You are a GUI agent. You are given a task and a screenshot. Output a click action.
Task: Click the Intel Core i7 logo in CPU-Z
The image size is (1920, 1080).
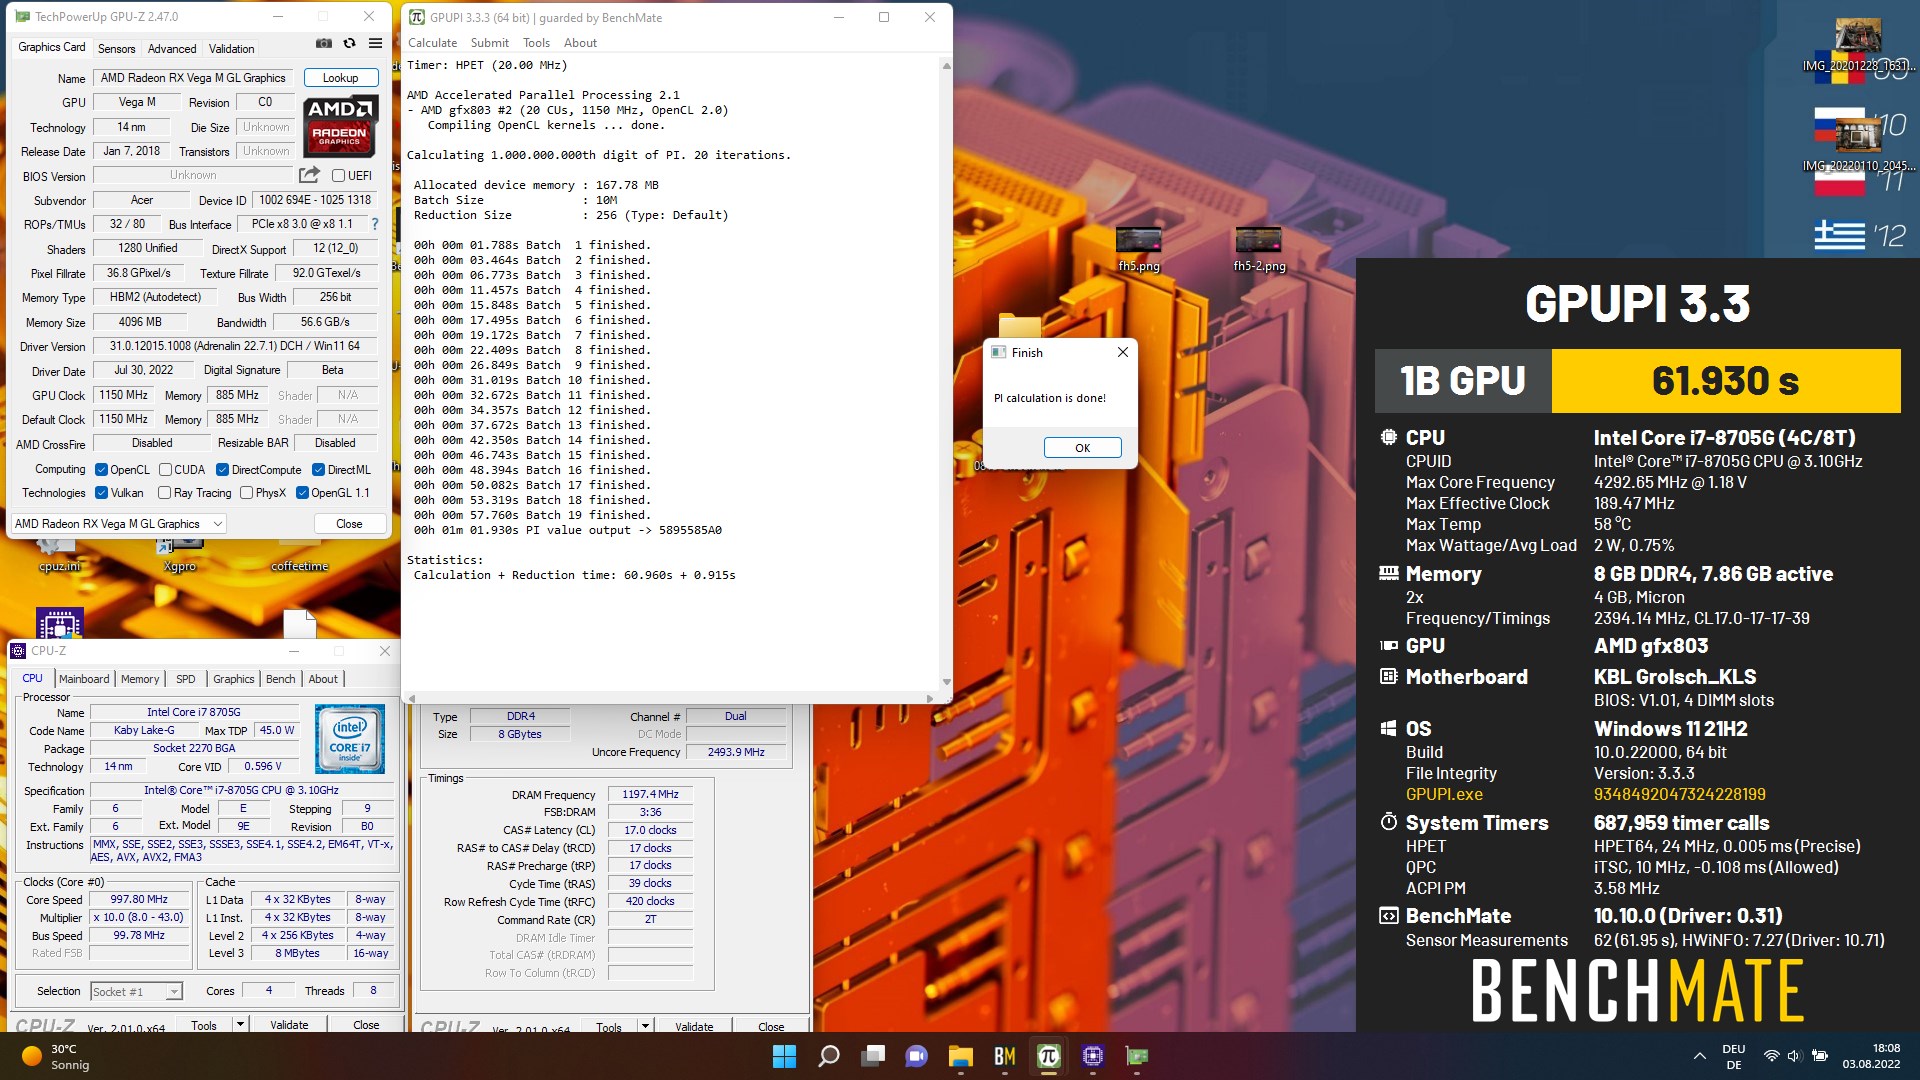[350, 739]
